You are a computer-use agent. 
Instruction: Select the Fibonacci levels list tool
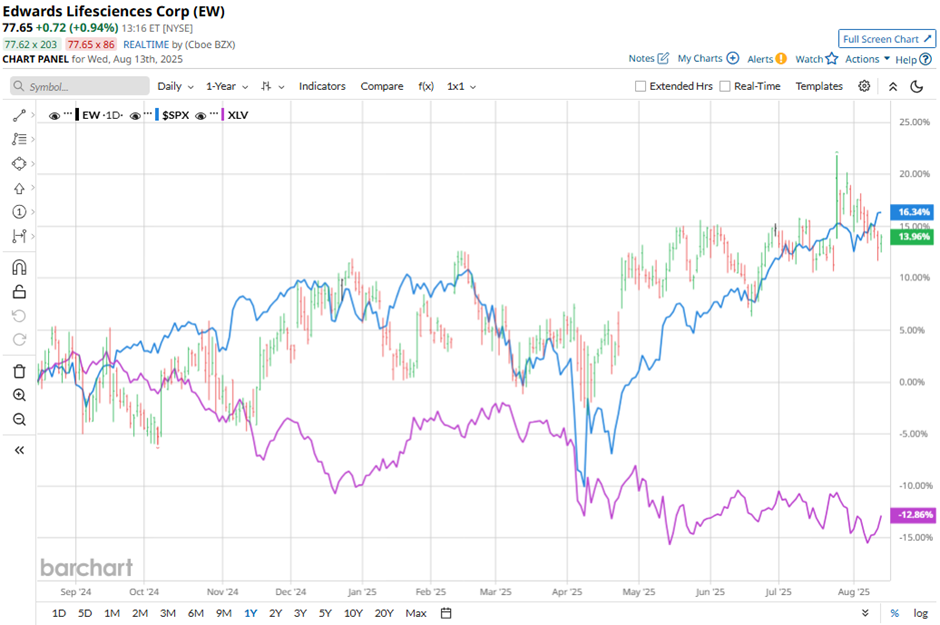pyautogui.click(x=19, y=139)
